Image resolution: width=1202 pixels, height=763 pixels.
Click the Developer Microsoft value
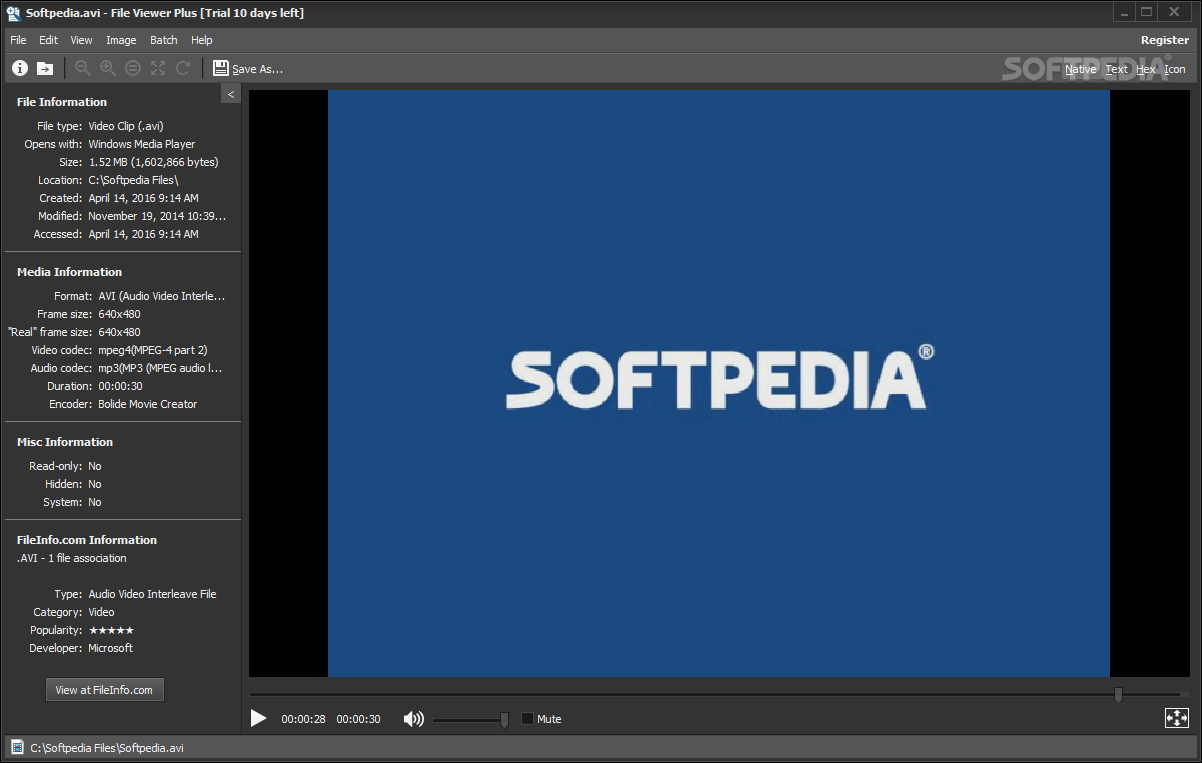[110, 648]
